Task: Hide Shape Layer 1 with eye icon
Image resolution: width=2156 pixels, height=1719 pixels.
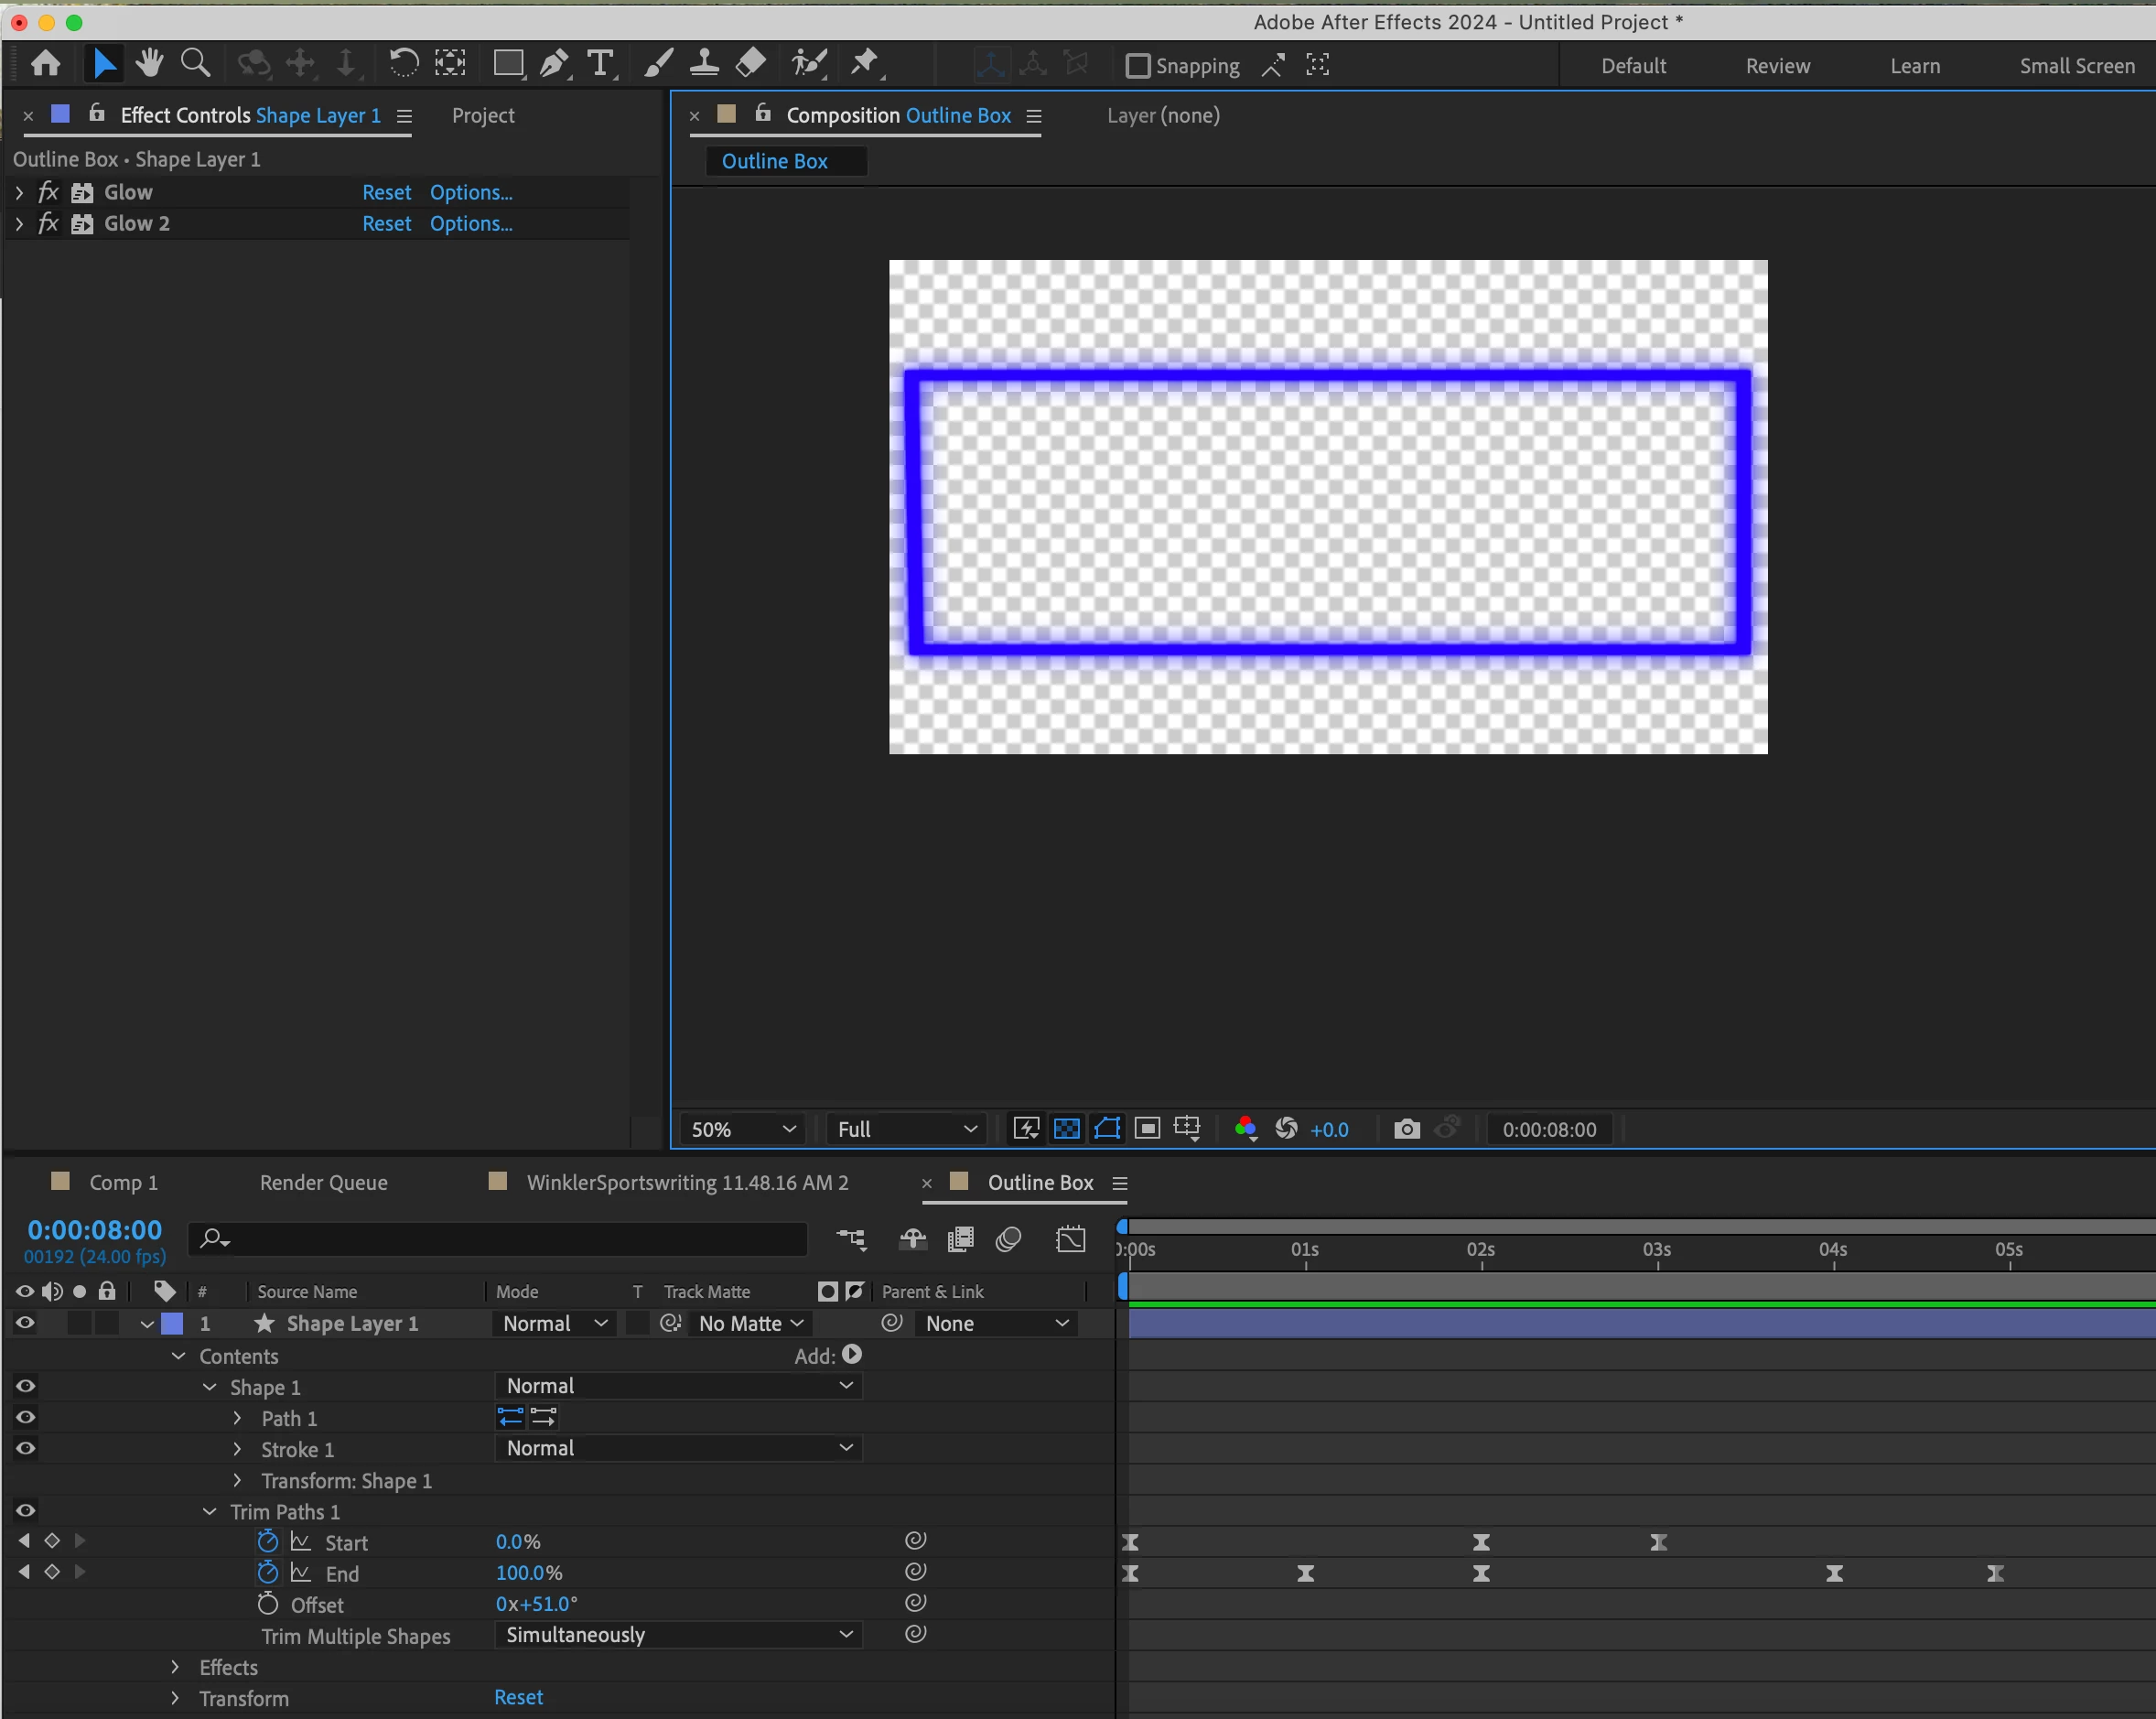Action: 26,1323
